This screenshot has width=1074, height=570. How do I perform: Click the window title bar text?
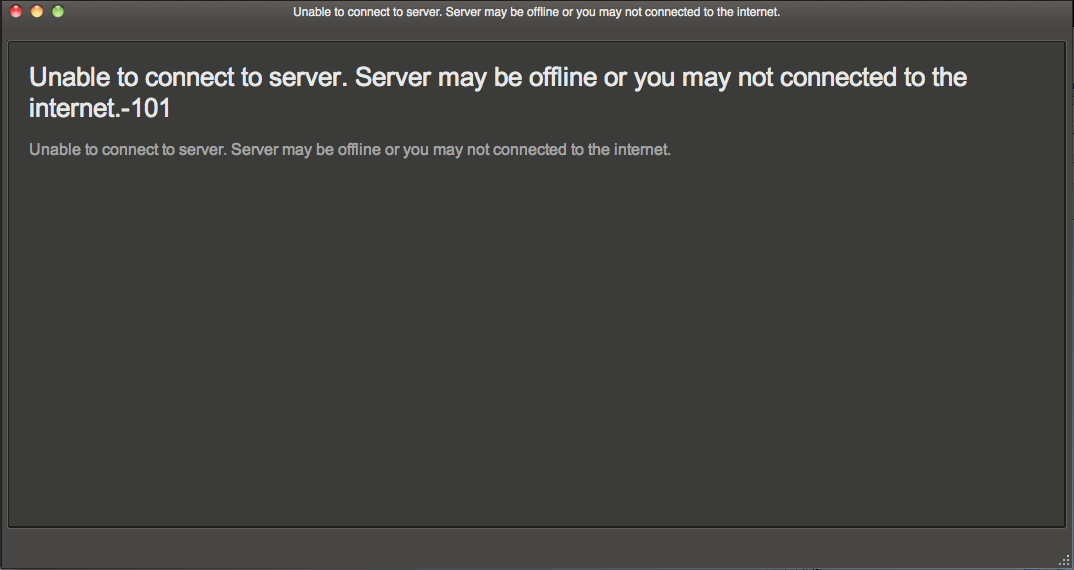[x=536, y=12]
